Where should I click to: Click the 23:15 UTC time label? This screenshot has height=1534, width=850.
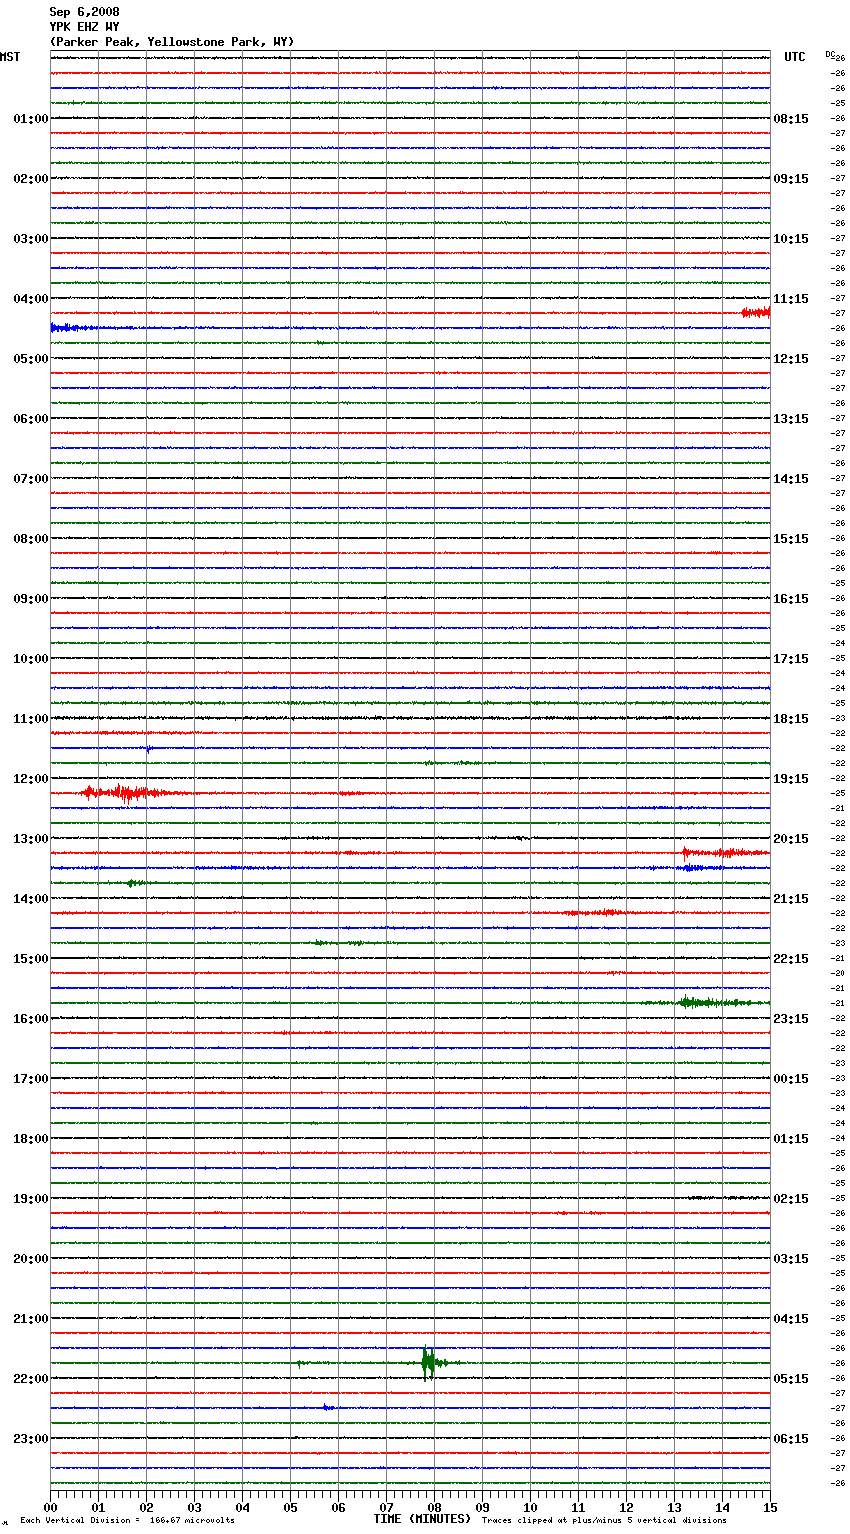pos(791,1019)
